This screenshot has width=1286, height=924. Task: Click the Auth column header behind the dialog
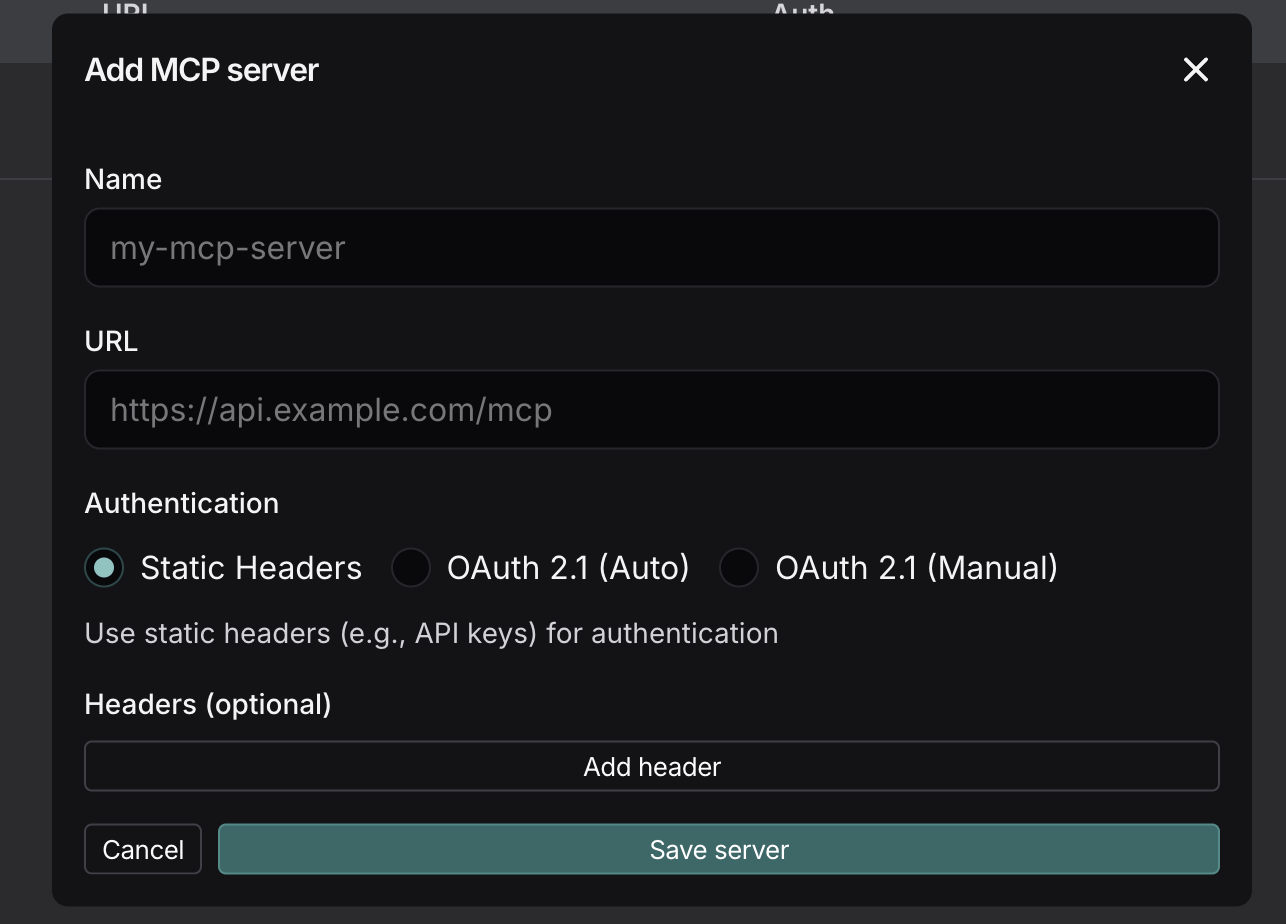pyautogui.click(x=801, y=12)
